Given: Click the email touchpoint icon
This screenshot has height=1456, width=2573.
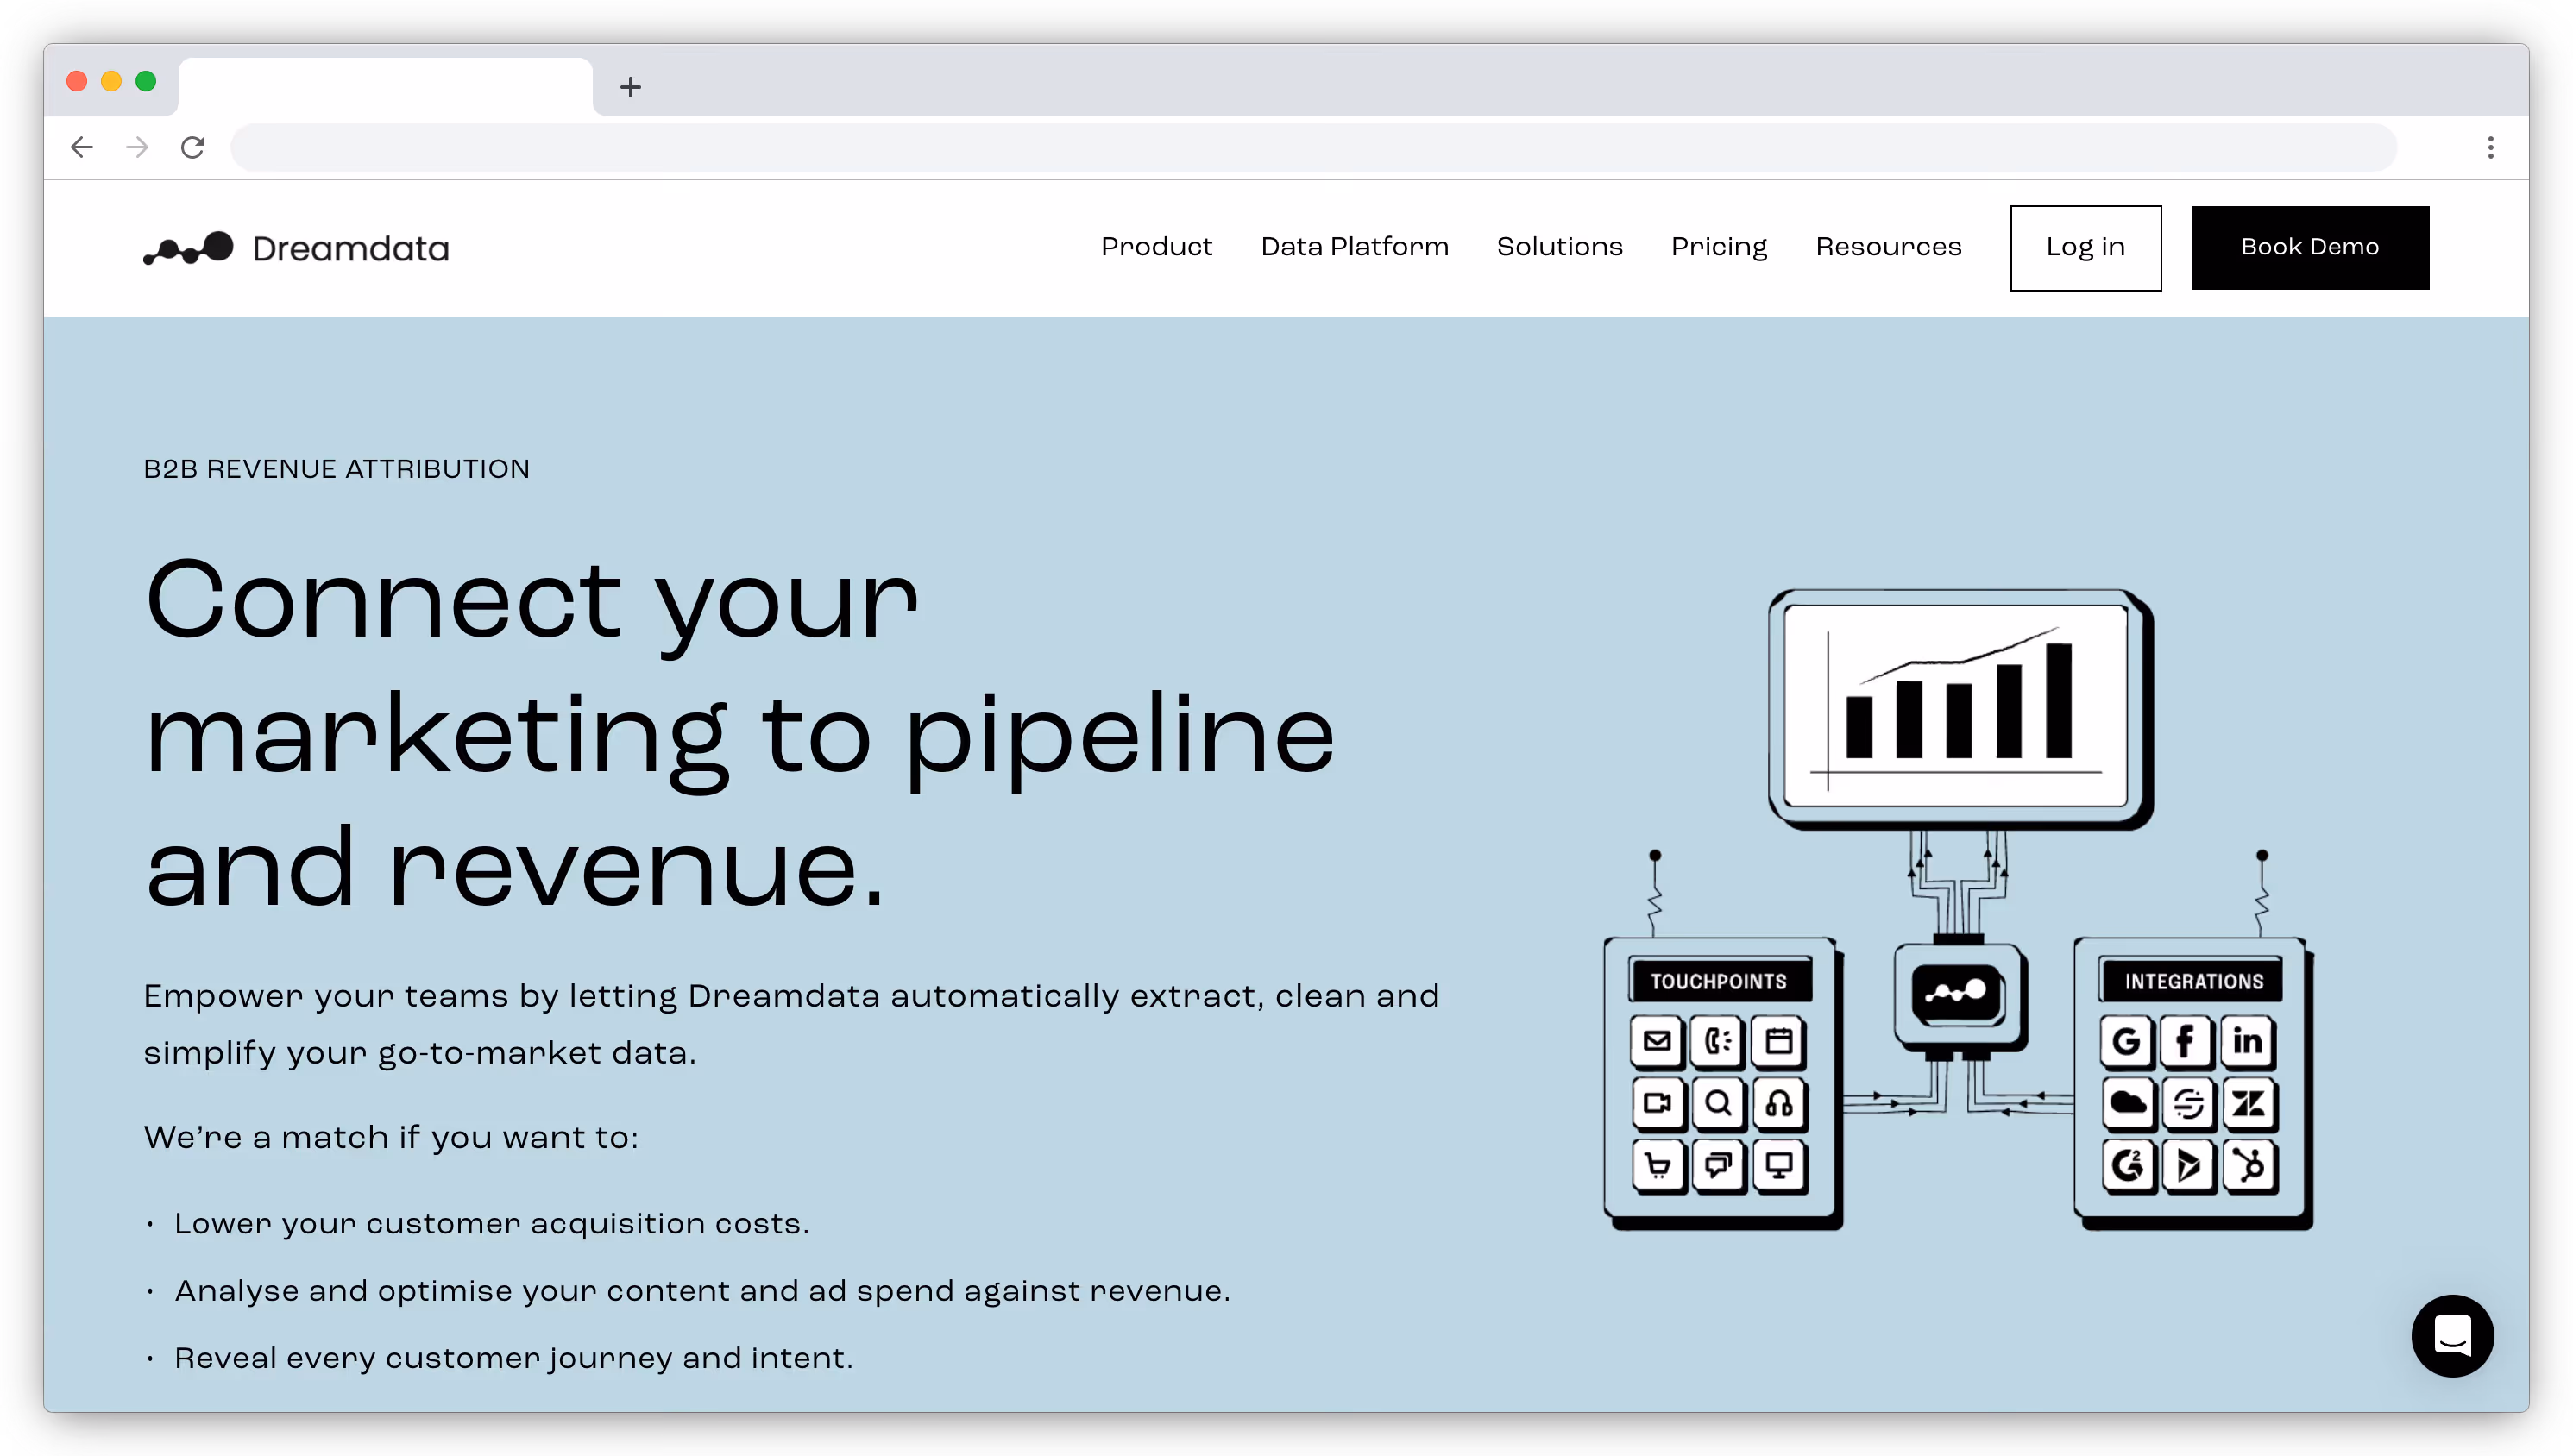Looking at the screenshot, I should point(1658,1042).
